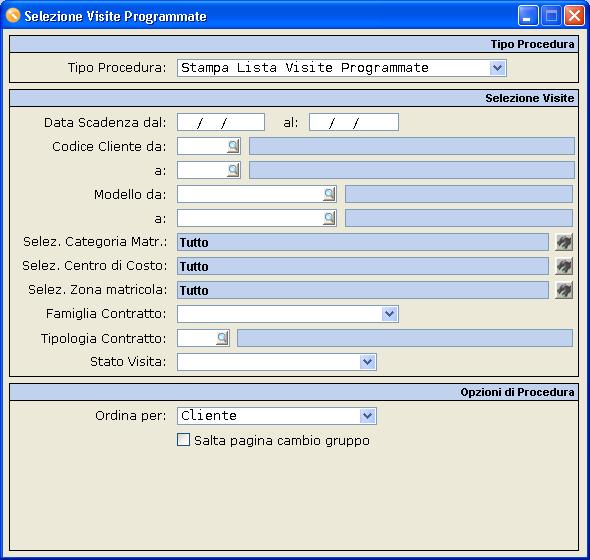Open the Stato Visita dropdown

pyautogui.click(x=367, y=362)
